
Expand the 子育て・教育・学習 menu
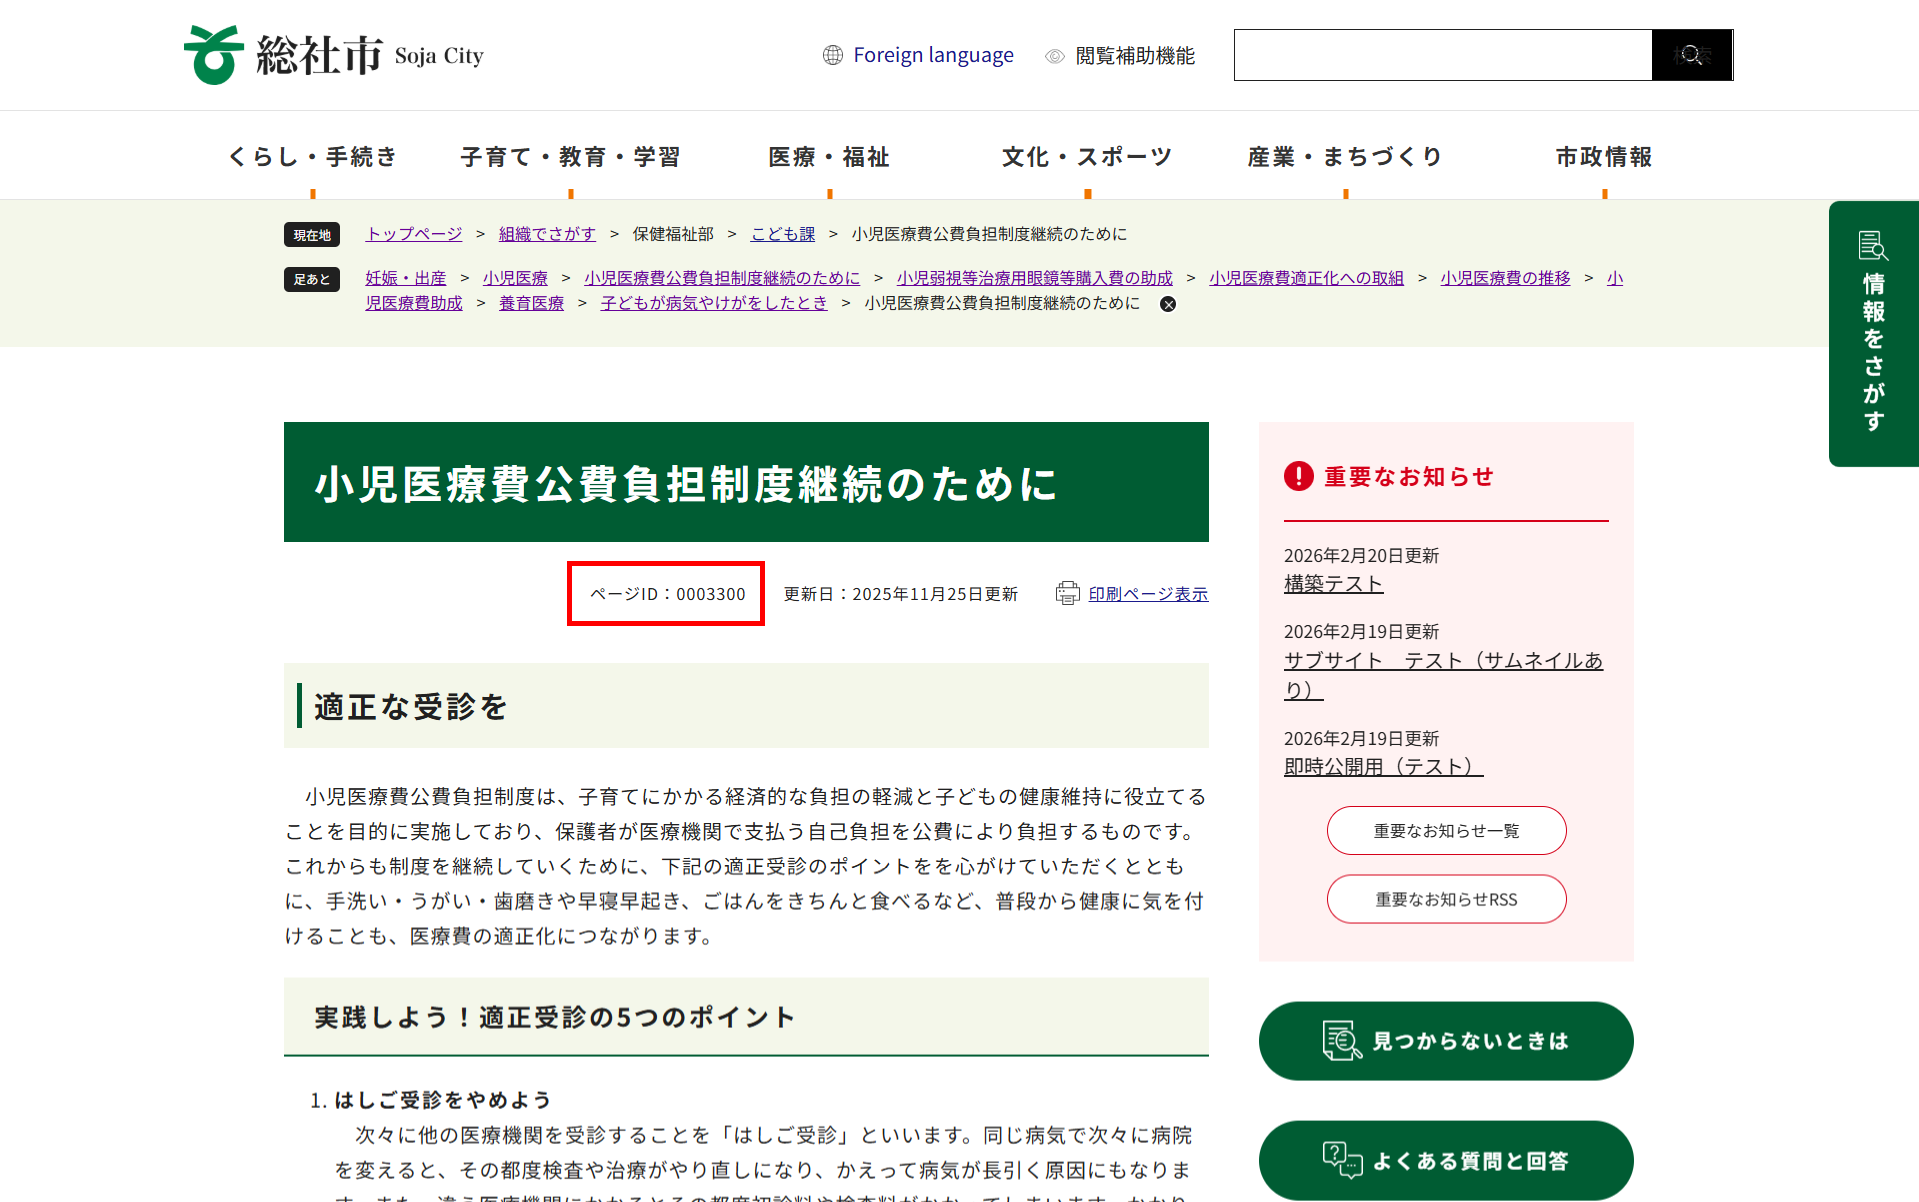(x=570, y=157)
